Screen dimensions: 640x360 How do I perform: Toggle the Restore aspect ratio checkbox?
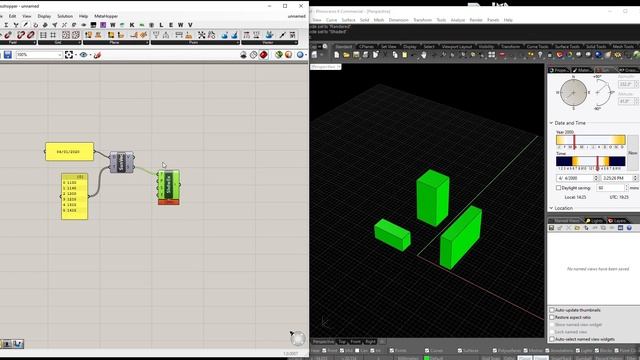551,317
